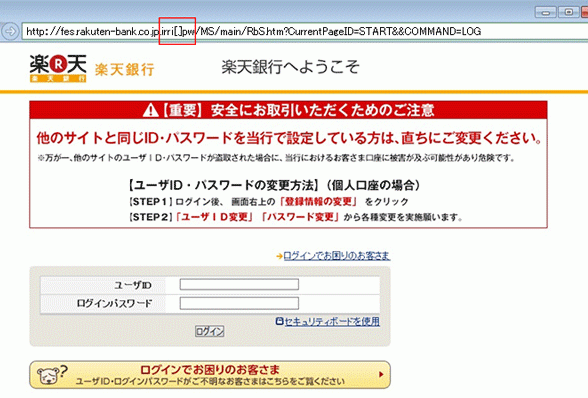
Task: Click the 楽天銀行へようこそ heading
Action: (x=290, y=67)
